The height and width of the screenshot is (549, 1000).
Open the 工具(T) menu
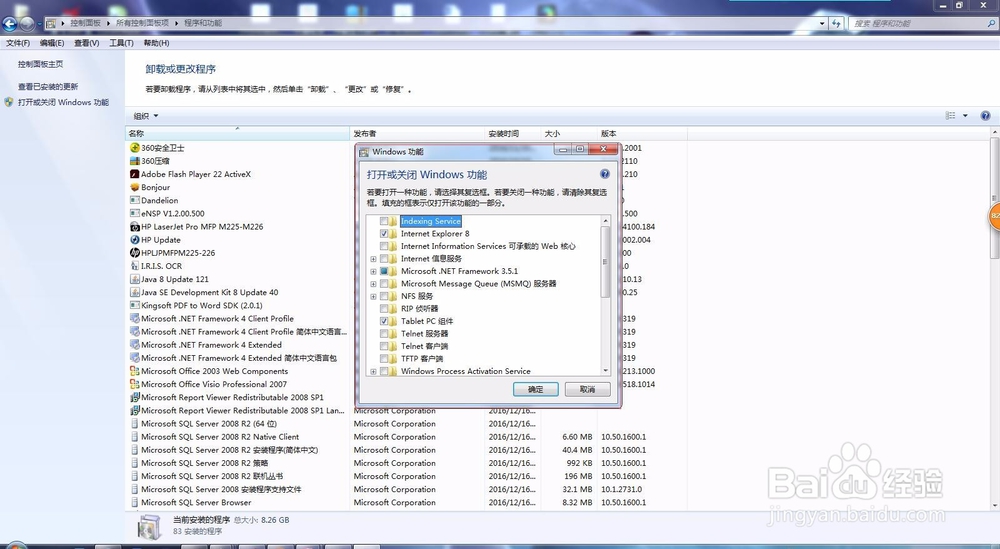click(121, 43)
